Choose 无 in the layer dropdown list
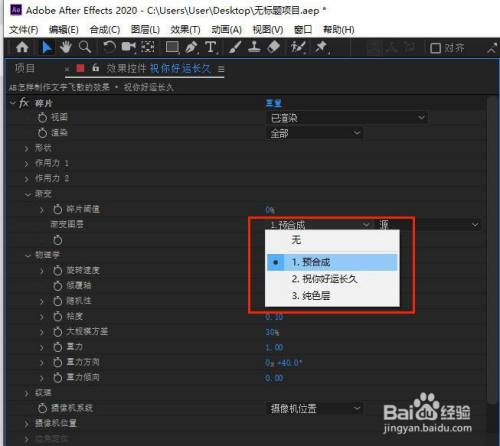 [332, 240]
